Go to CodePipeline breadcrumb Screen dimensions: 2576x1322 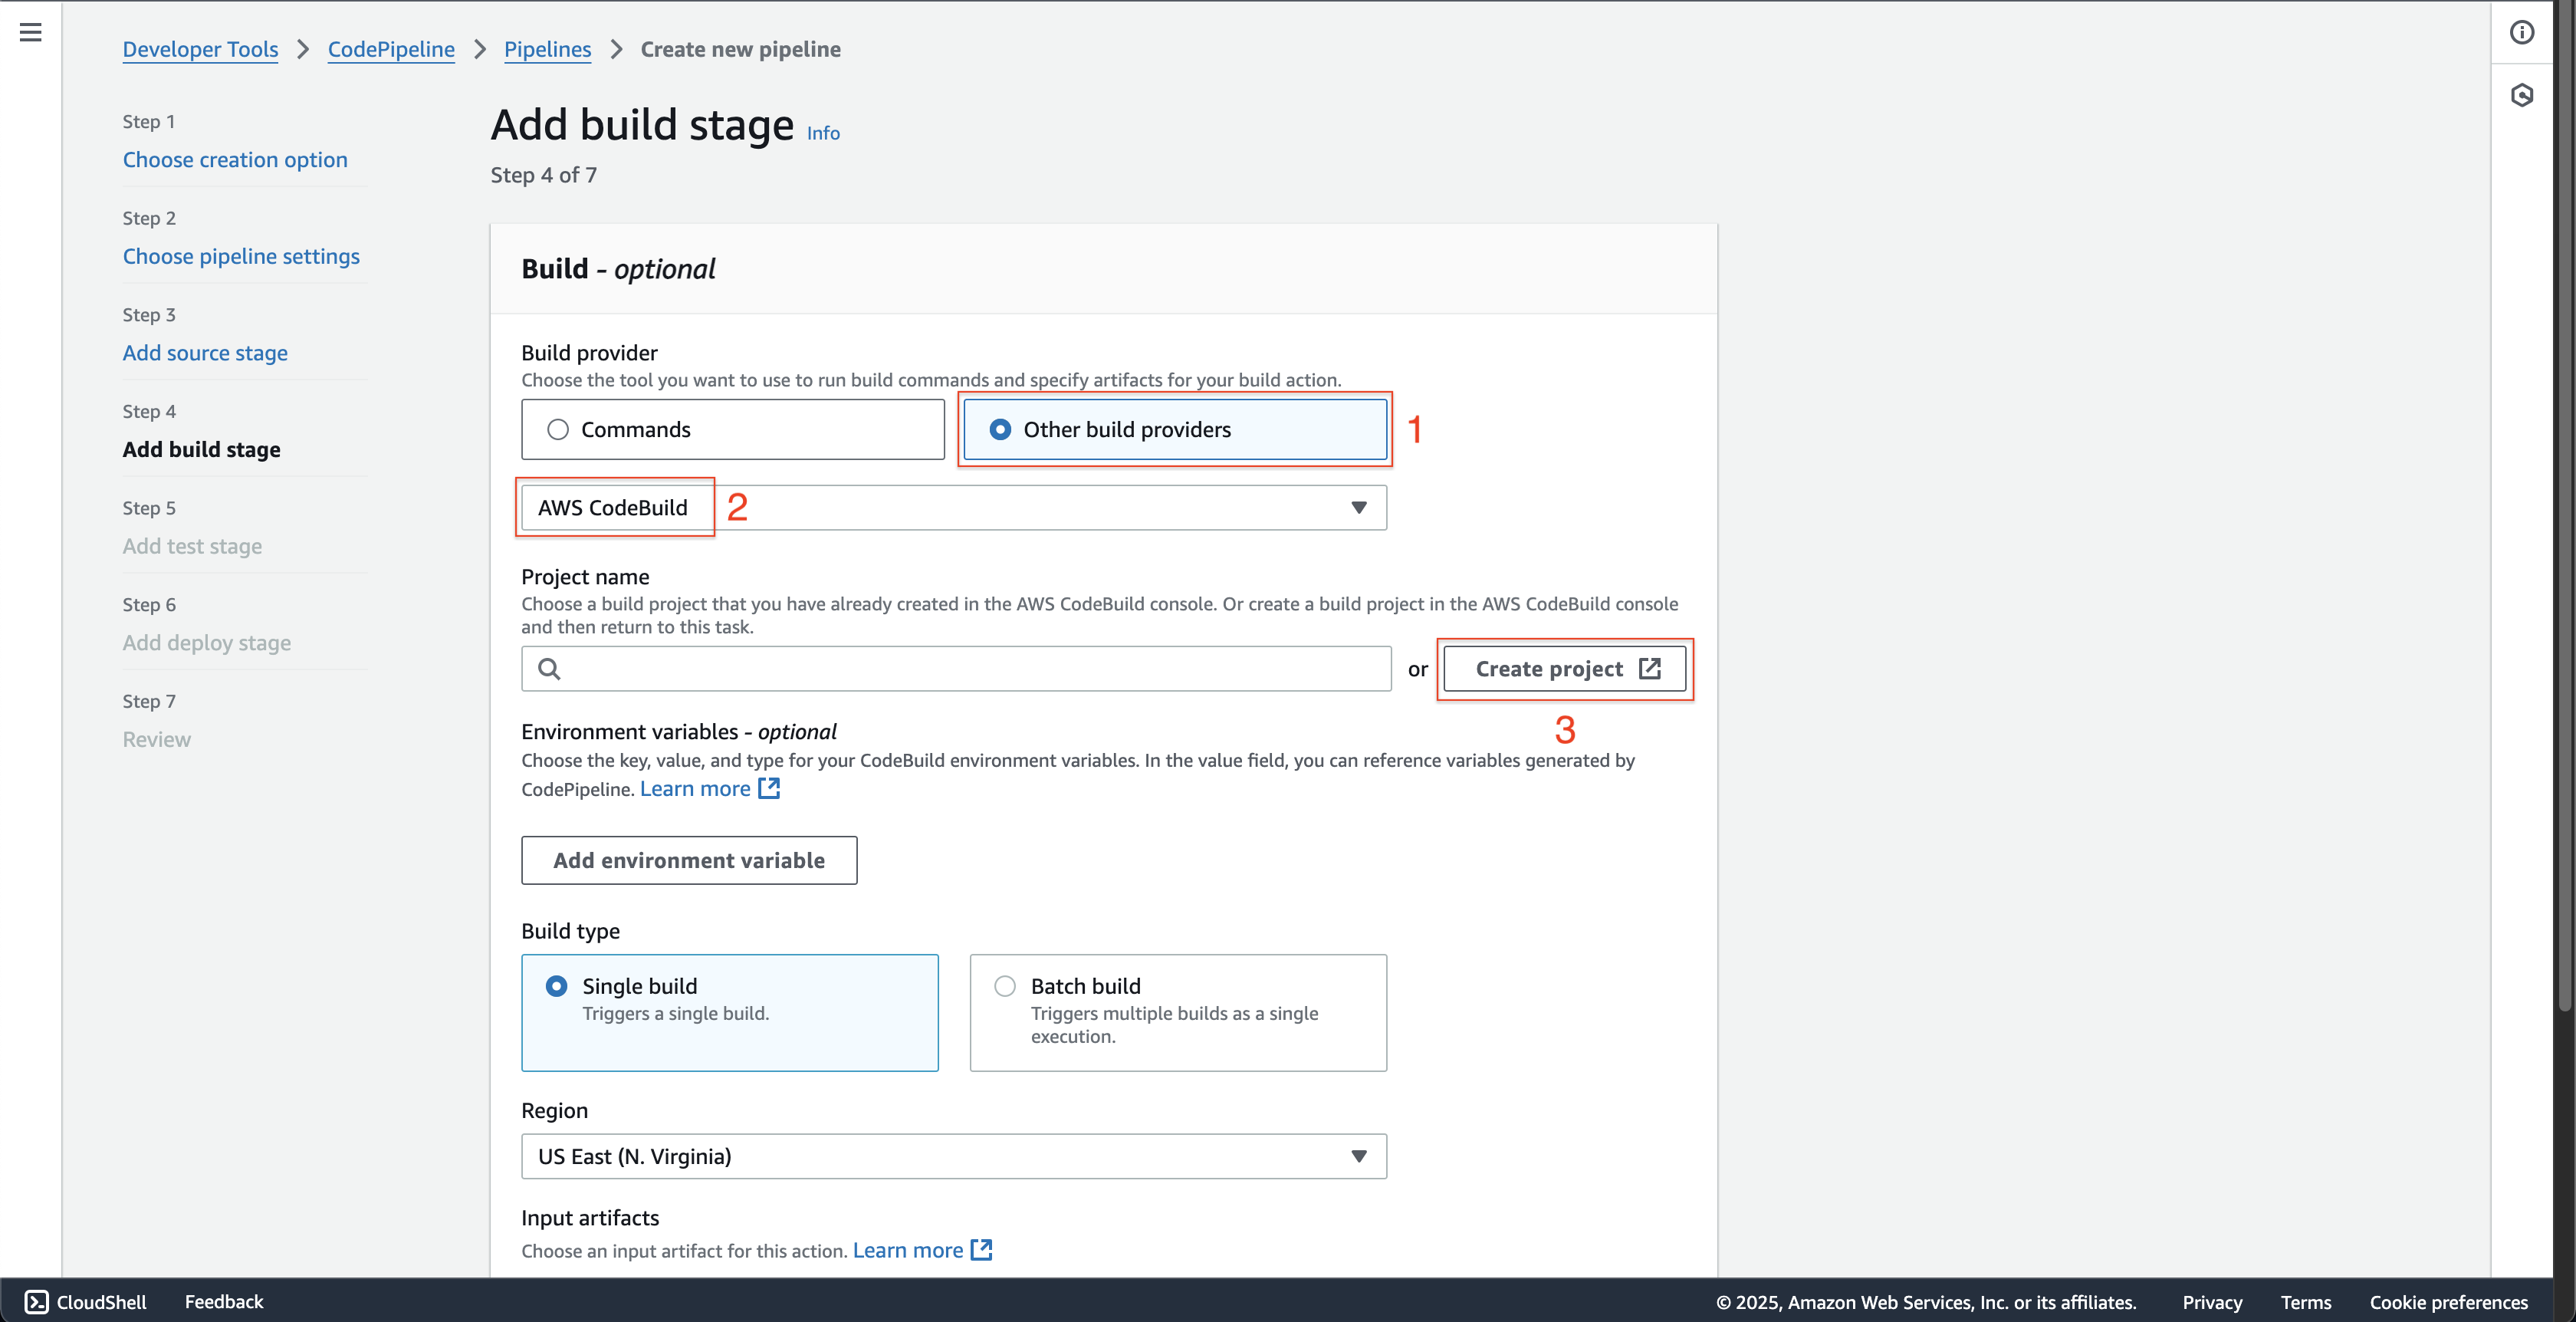pos(391,49)
